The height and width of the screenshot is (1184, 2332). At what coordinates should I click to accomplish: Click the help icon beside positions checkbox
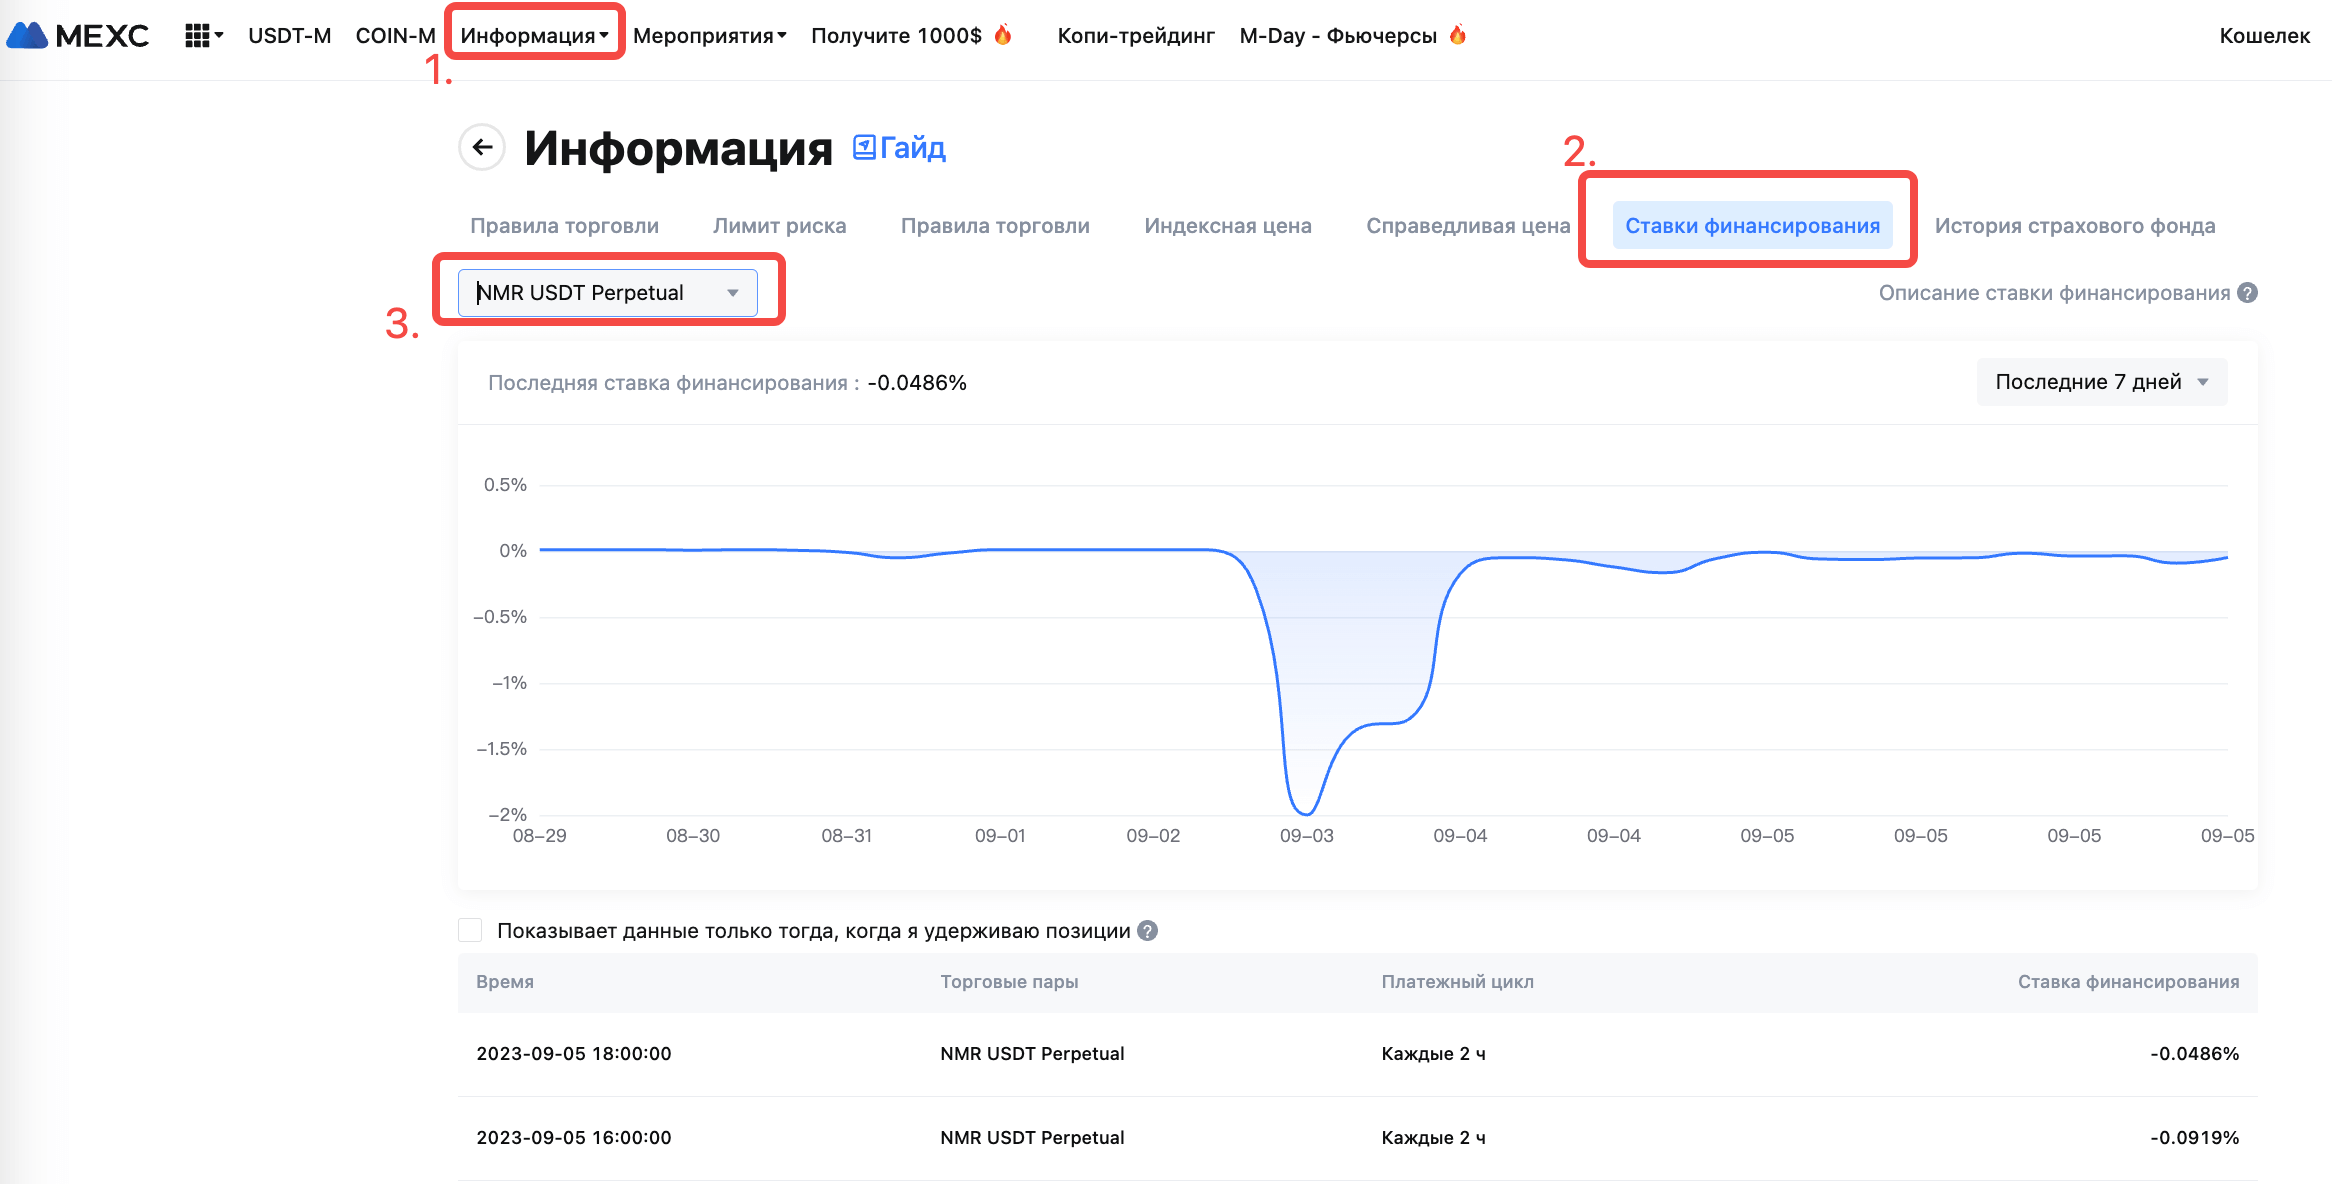click(1148, 931)
